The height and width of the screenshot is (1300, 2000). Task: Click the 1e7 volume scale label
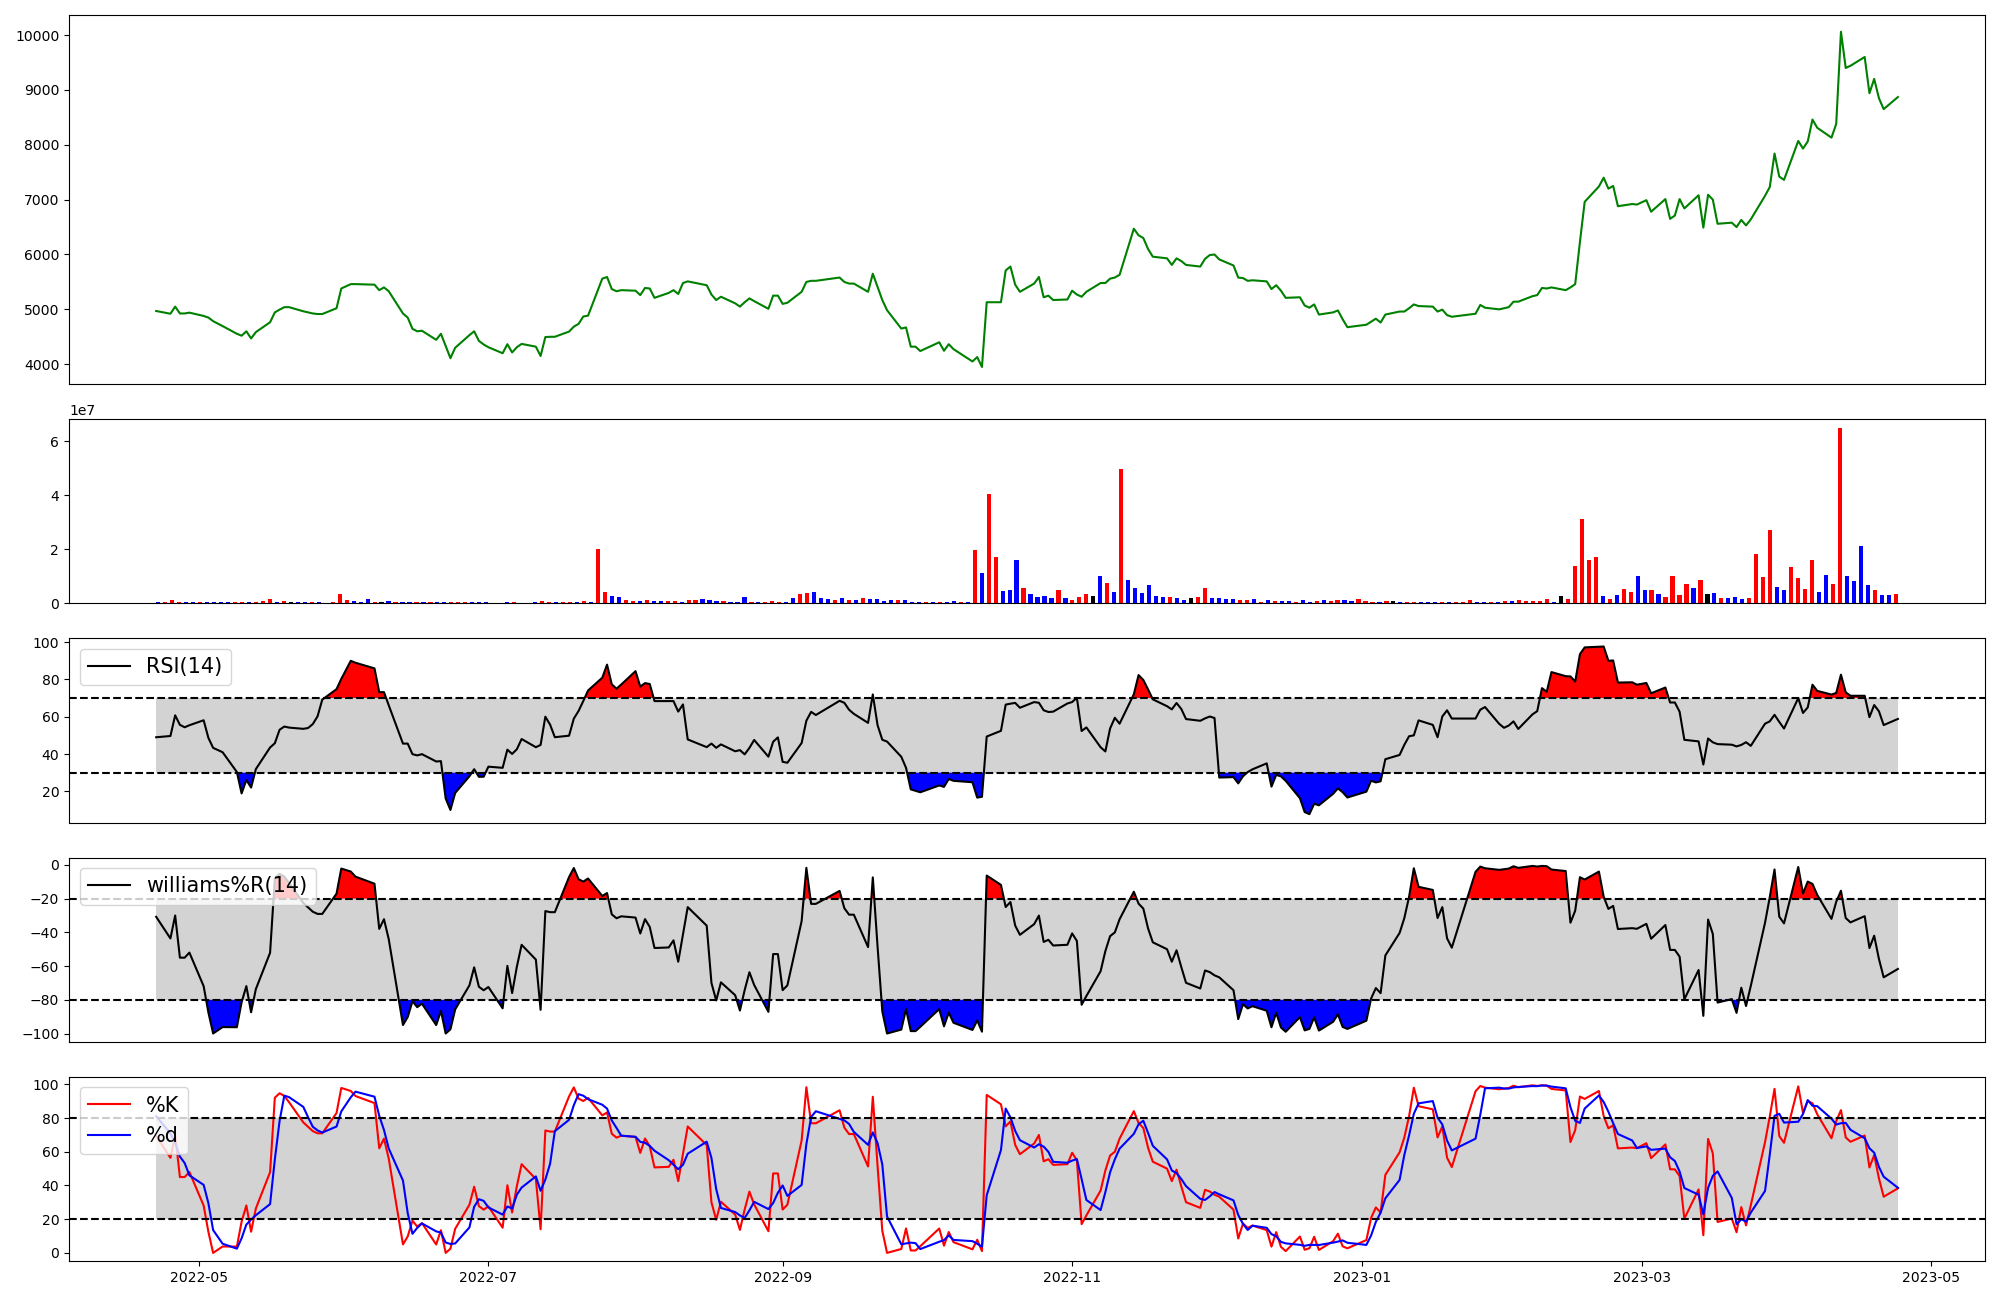click(x=82, y=411)
